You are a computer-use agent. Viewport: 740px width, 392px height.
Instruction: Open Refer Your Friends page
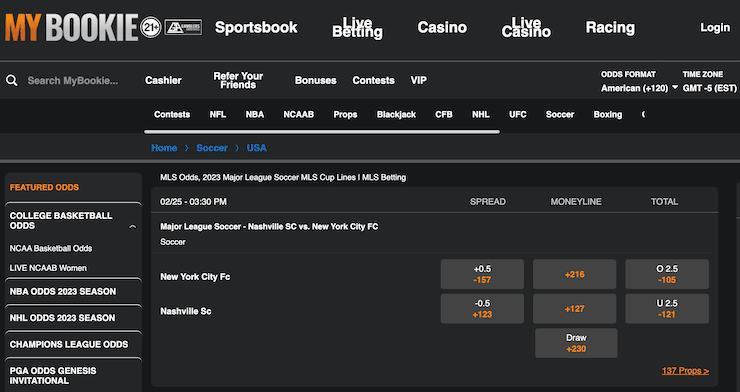click(238, 80)
